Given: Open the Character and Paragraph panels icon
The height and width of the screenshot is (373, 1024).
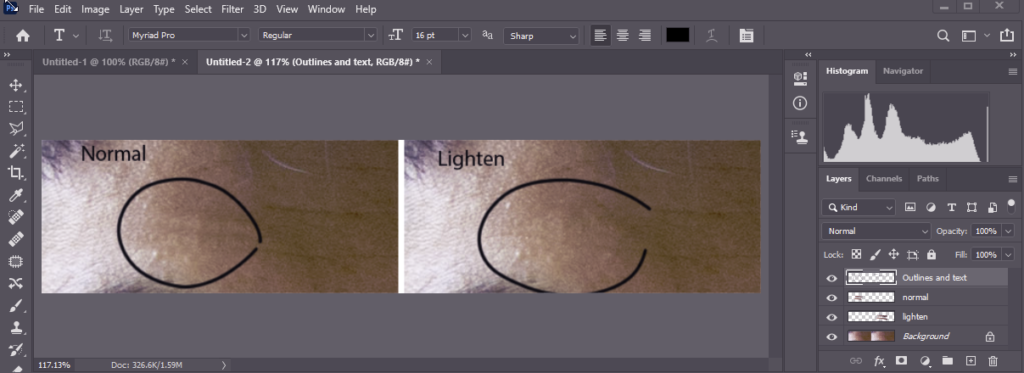Looking at the screenshot, I should (746, 36).
